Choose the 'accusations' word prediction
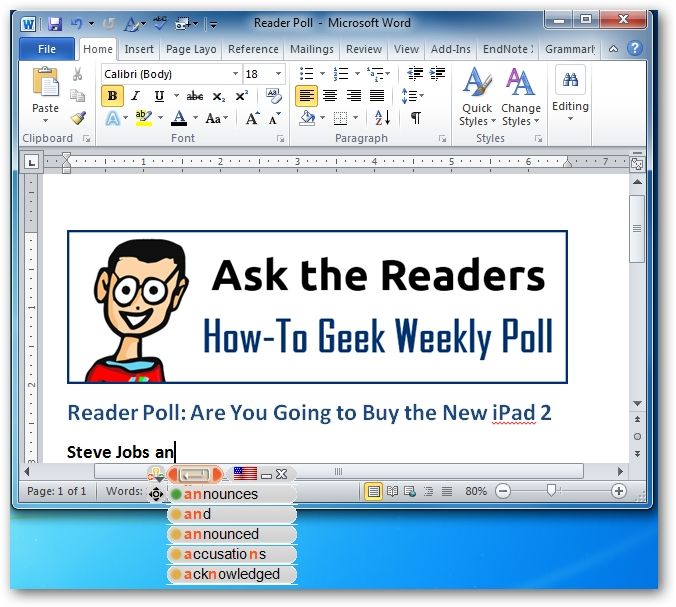Viewport: 676px width, 607px height. click(232, 554)
